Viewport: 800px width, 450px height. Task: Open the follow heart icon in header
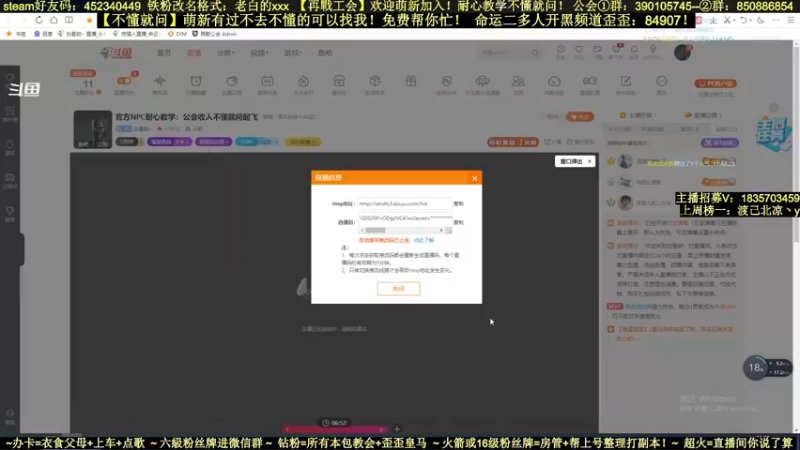pyautogui.click(x=579, y=51)
